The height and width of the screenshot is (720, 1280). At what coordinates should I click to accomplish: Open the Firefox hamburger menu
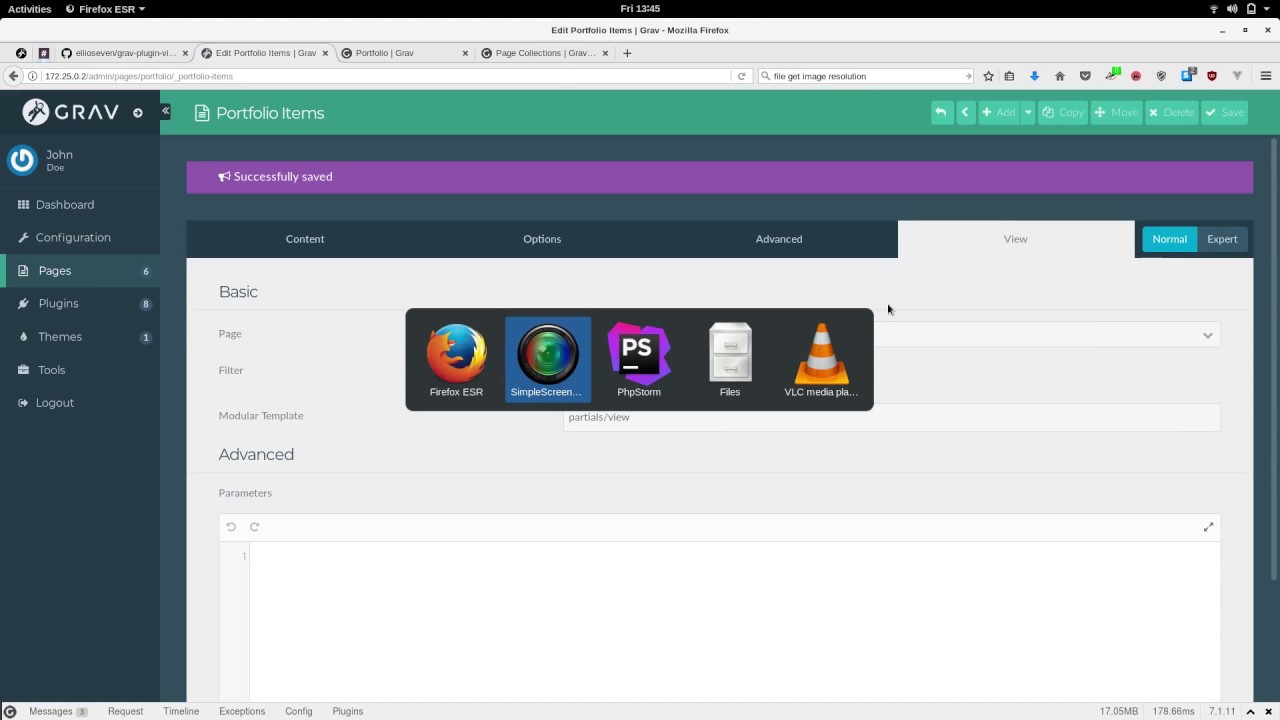[x=1265, y=76]
